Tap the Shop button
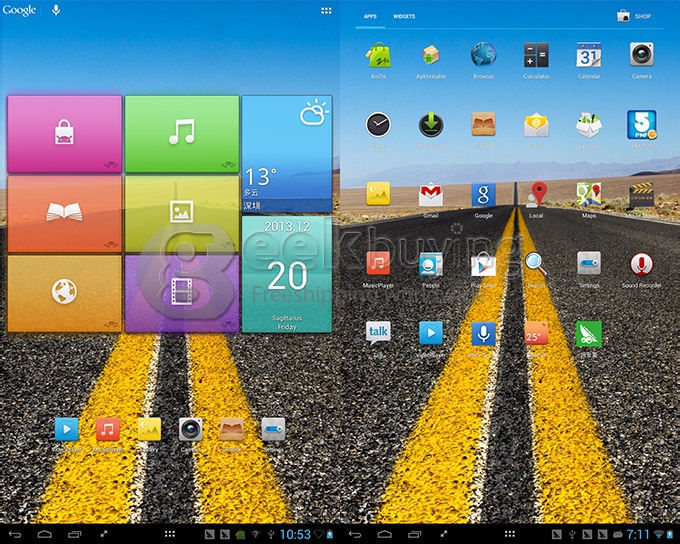This screenshot has height=544, width=680. pos(634,16)
